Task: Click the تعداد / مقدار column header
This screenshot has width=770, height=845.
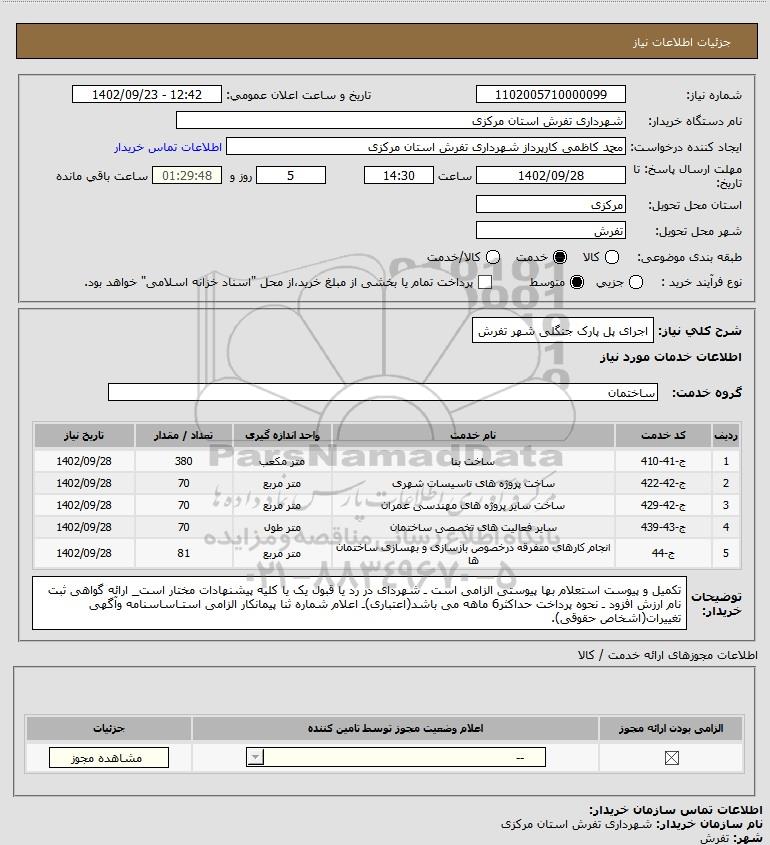Action: 183,435
